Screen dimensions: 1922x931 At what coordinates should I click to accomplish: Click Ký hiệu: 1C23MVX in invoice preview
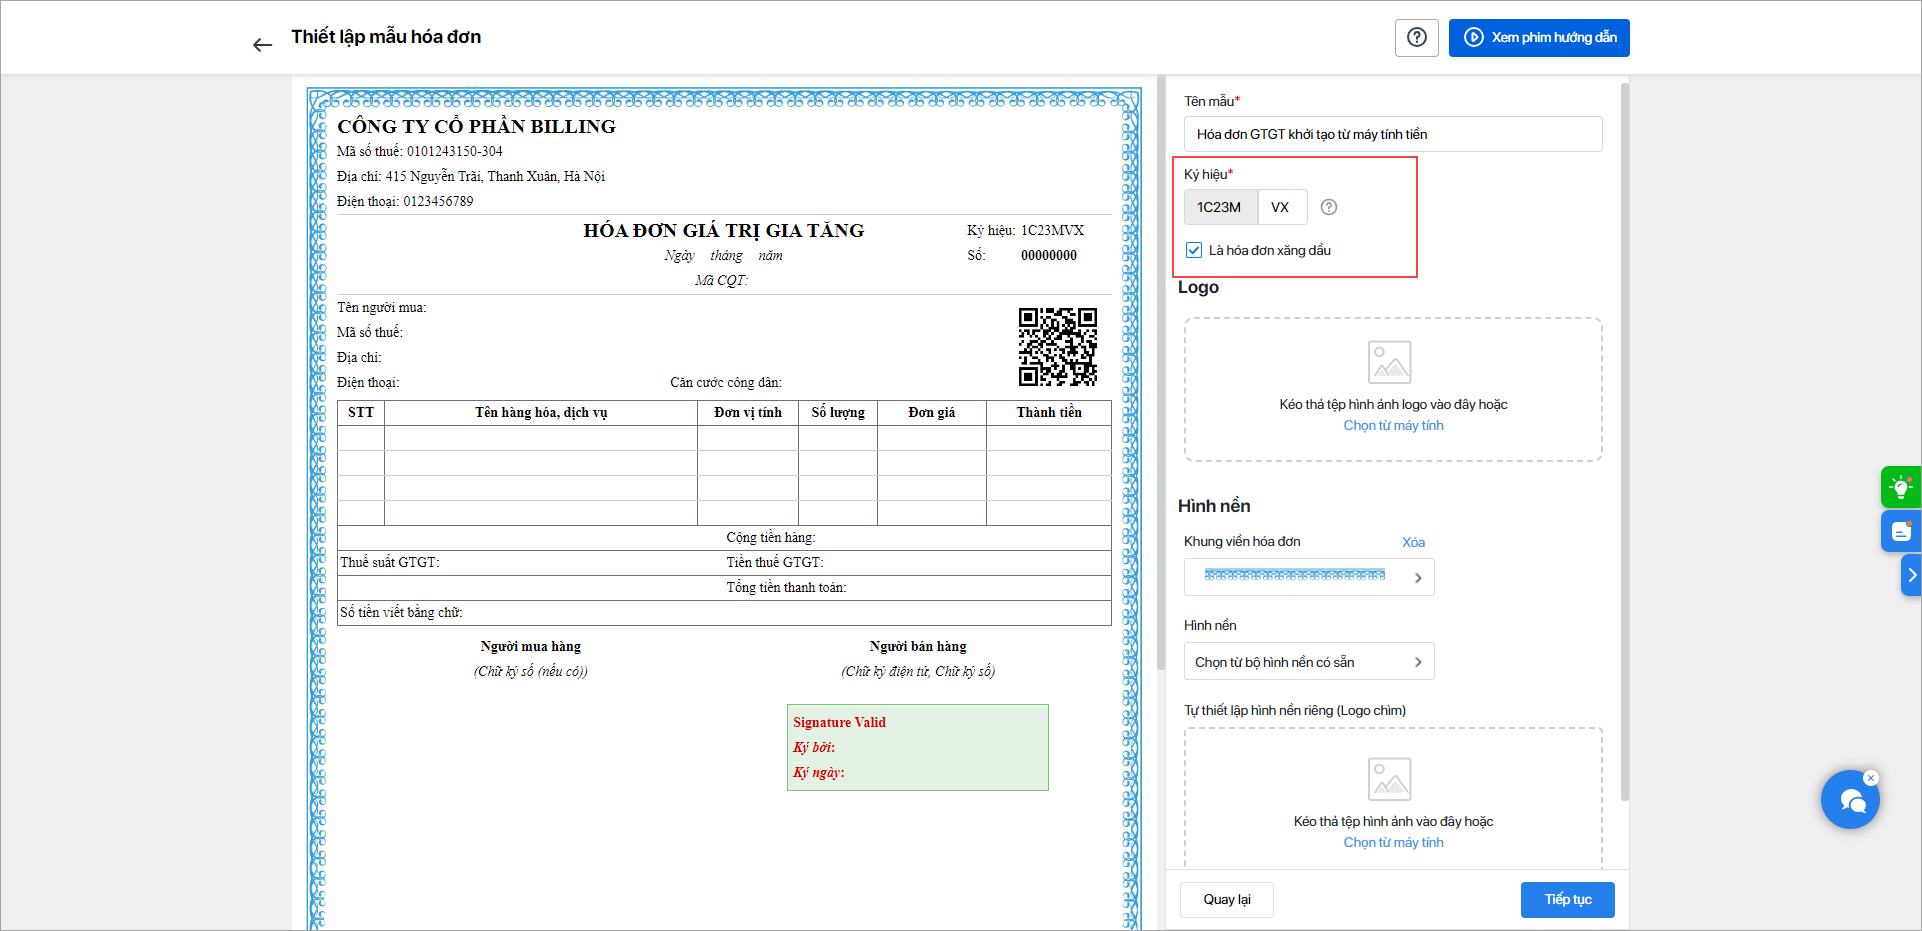tap(1025, 231)
